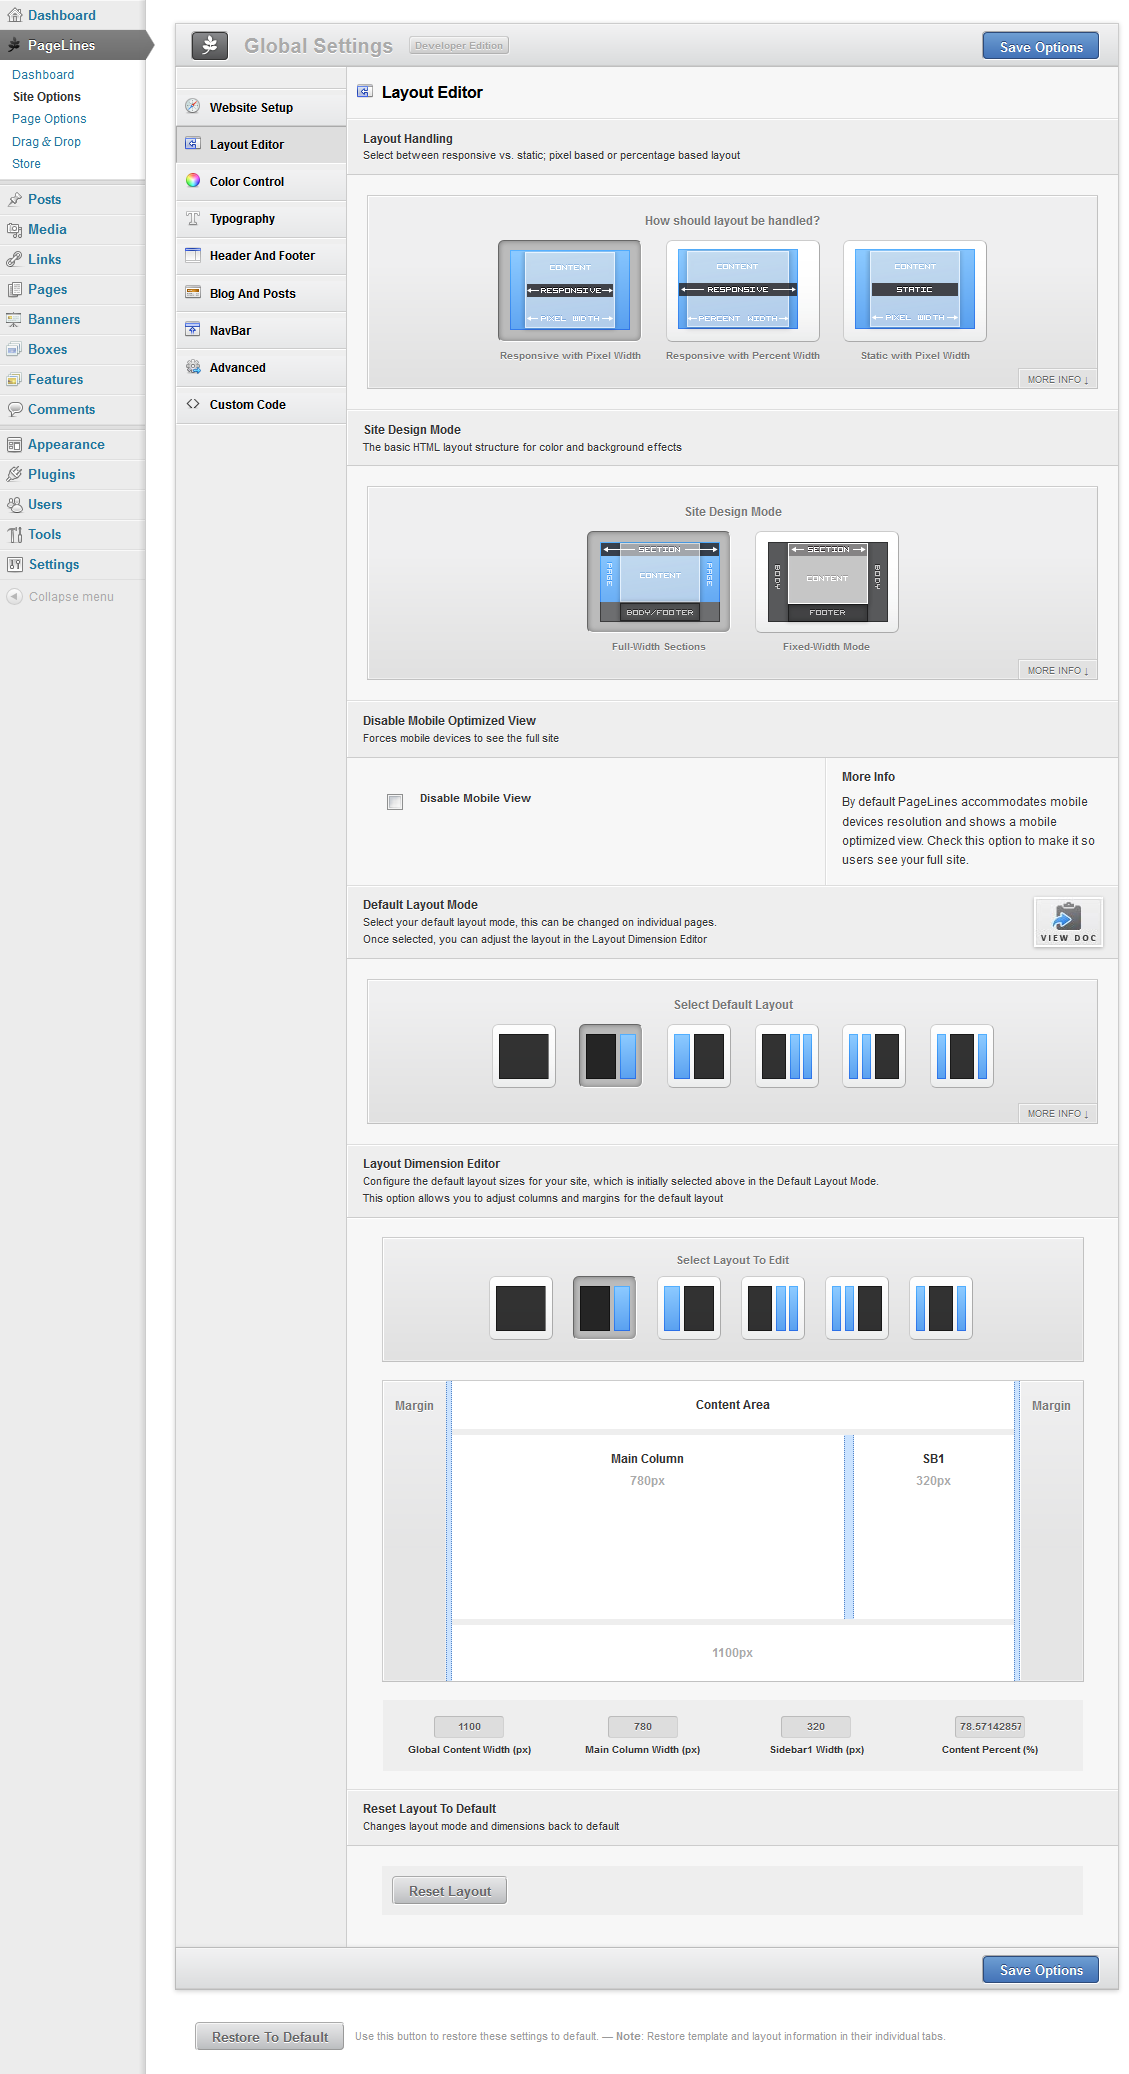Select Static with Pixel Width layout
Viewport: 1129px width, 2074px height.
(x=914, y=291)
